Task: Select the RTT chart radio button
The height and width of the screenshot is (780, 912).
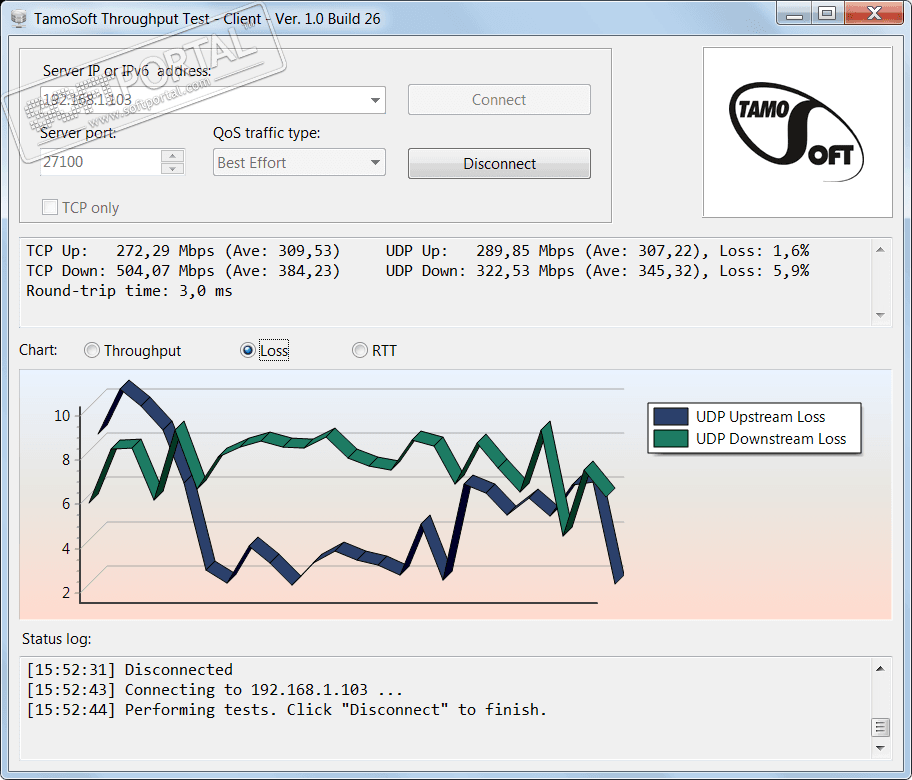Action: point(360,350)
